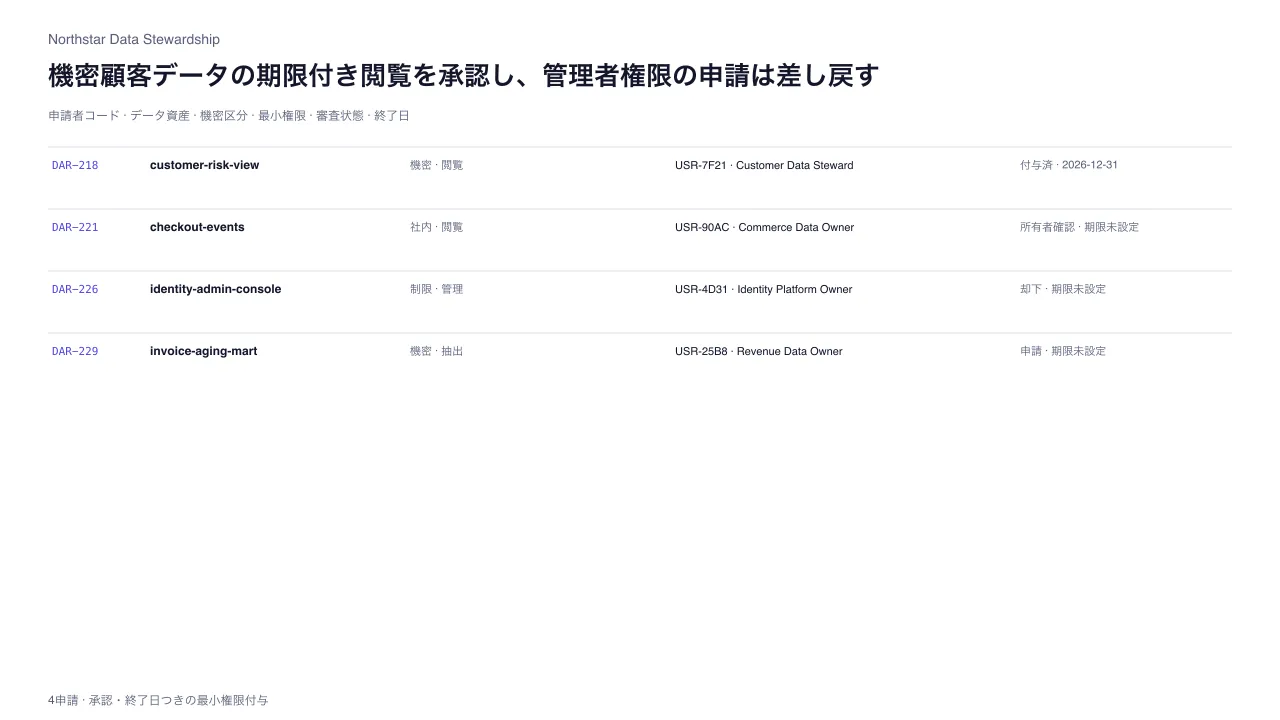Click the 機密 · 閲覧 classification cell
The image size is (1280, 720).
[x=437, y=165]
